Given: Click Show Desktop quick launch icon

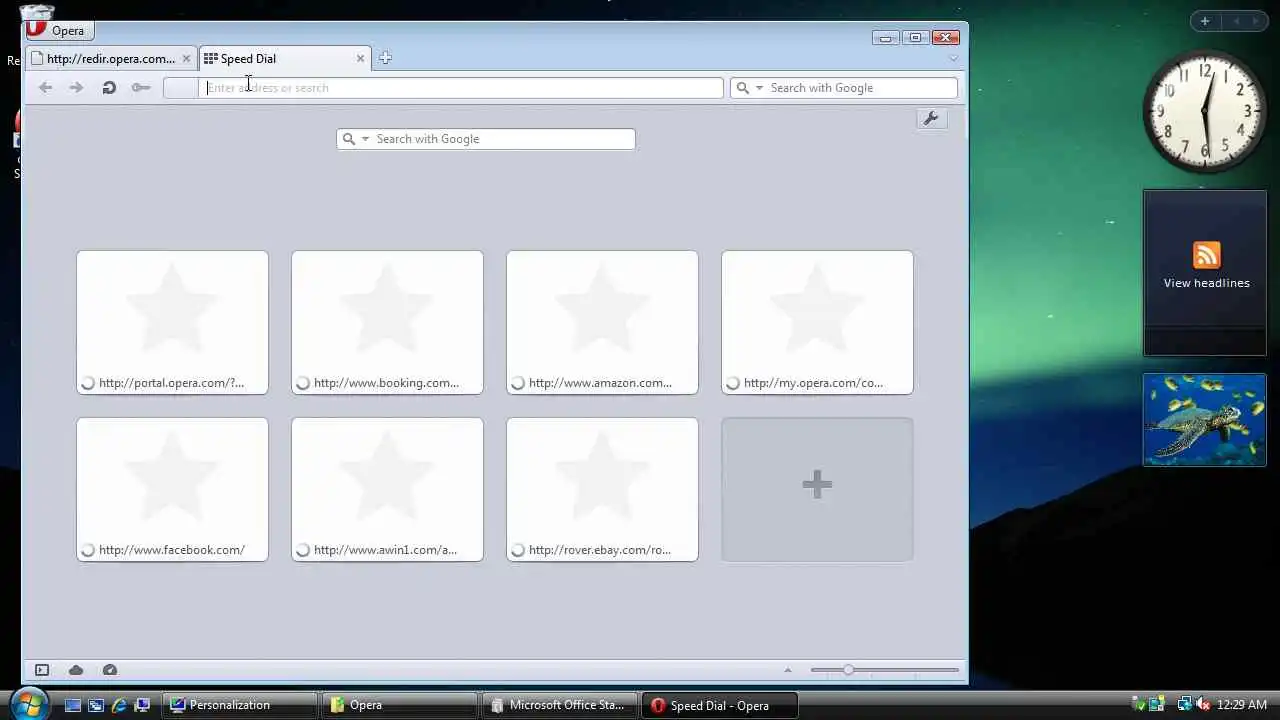Looking at the screenshot, I should (x=72, y=705).
